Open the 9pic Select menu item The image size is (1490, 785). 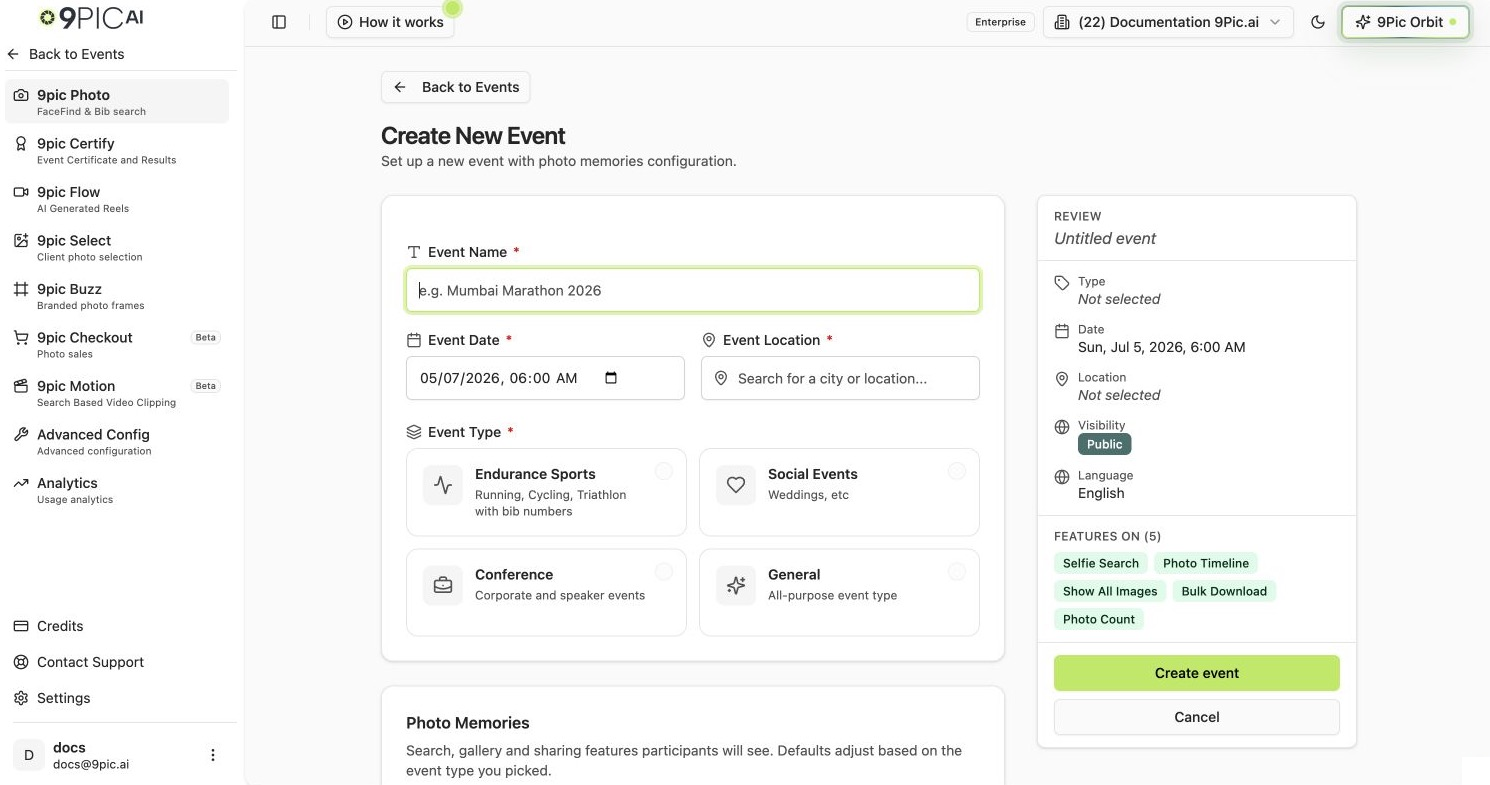(x=117, y=247)
